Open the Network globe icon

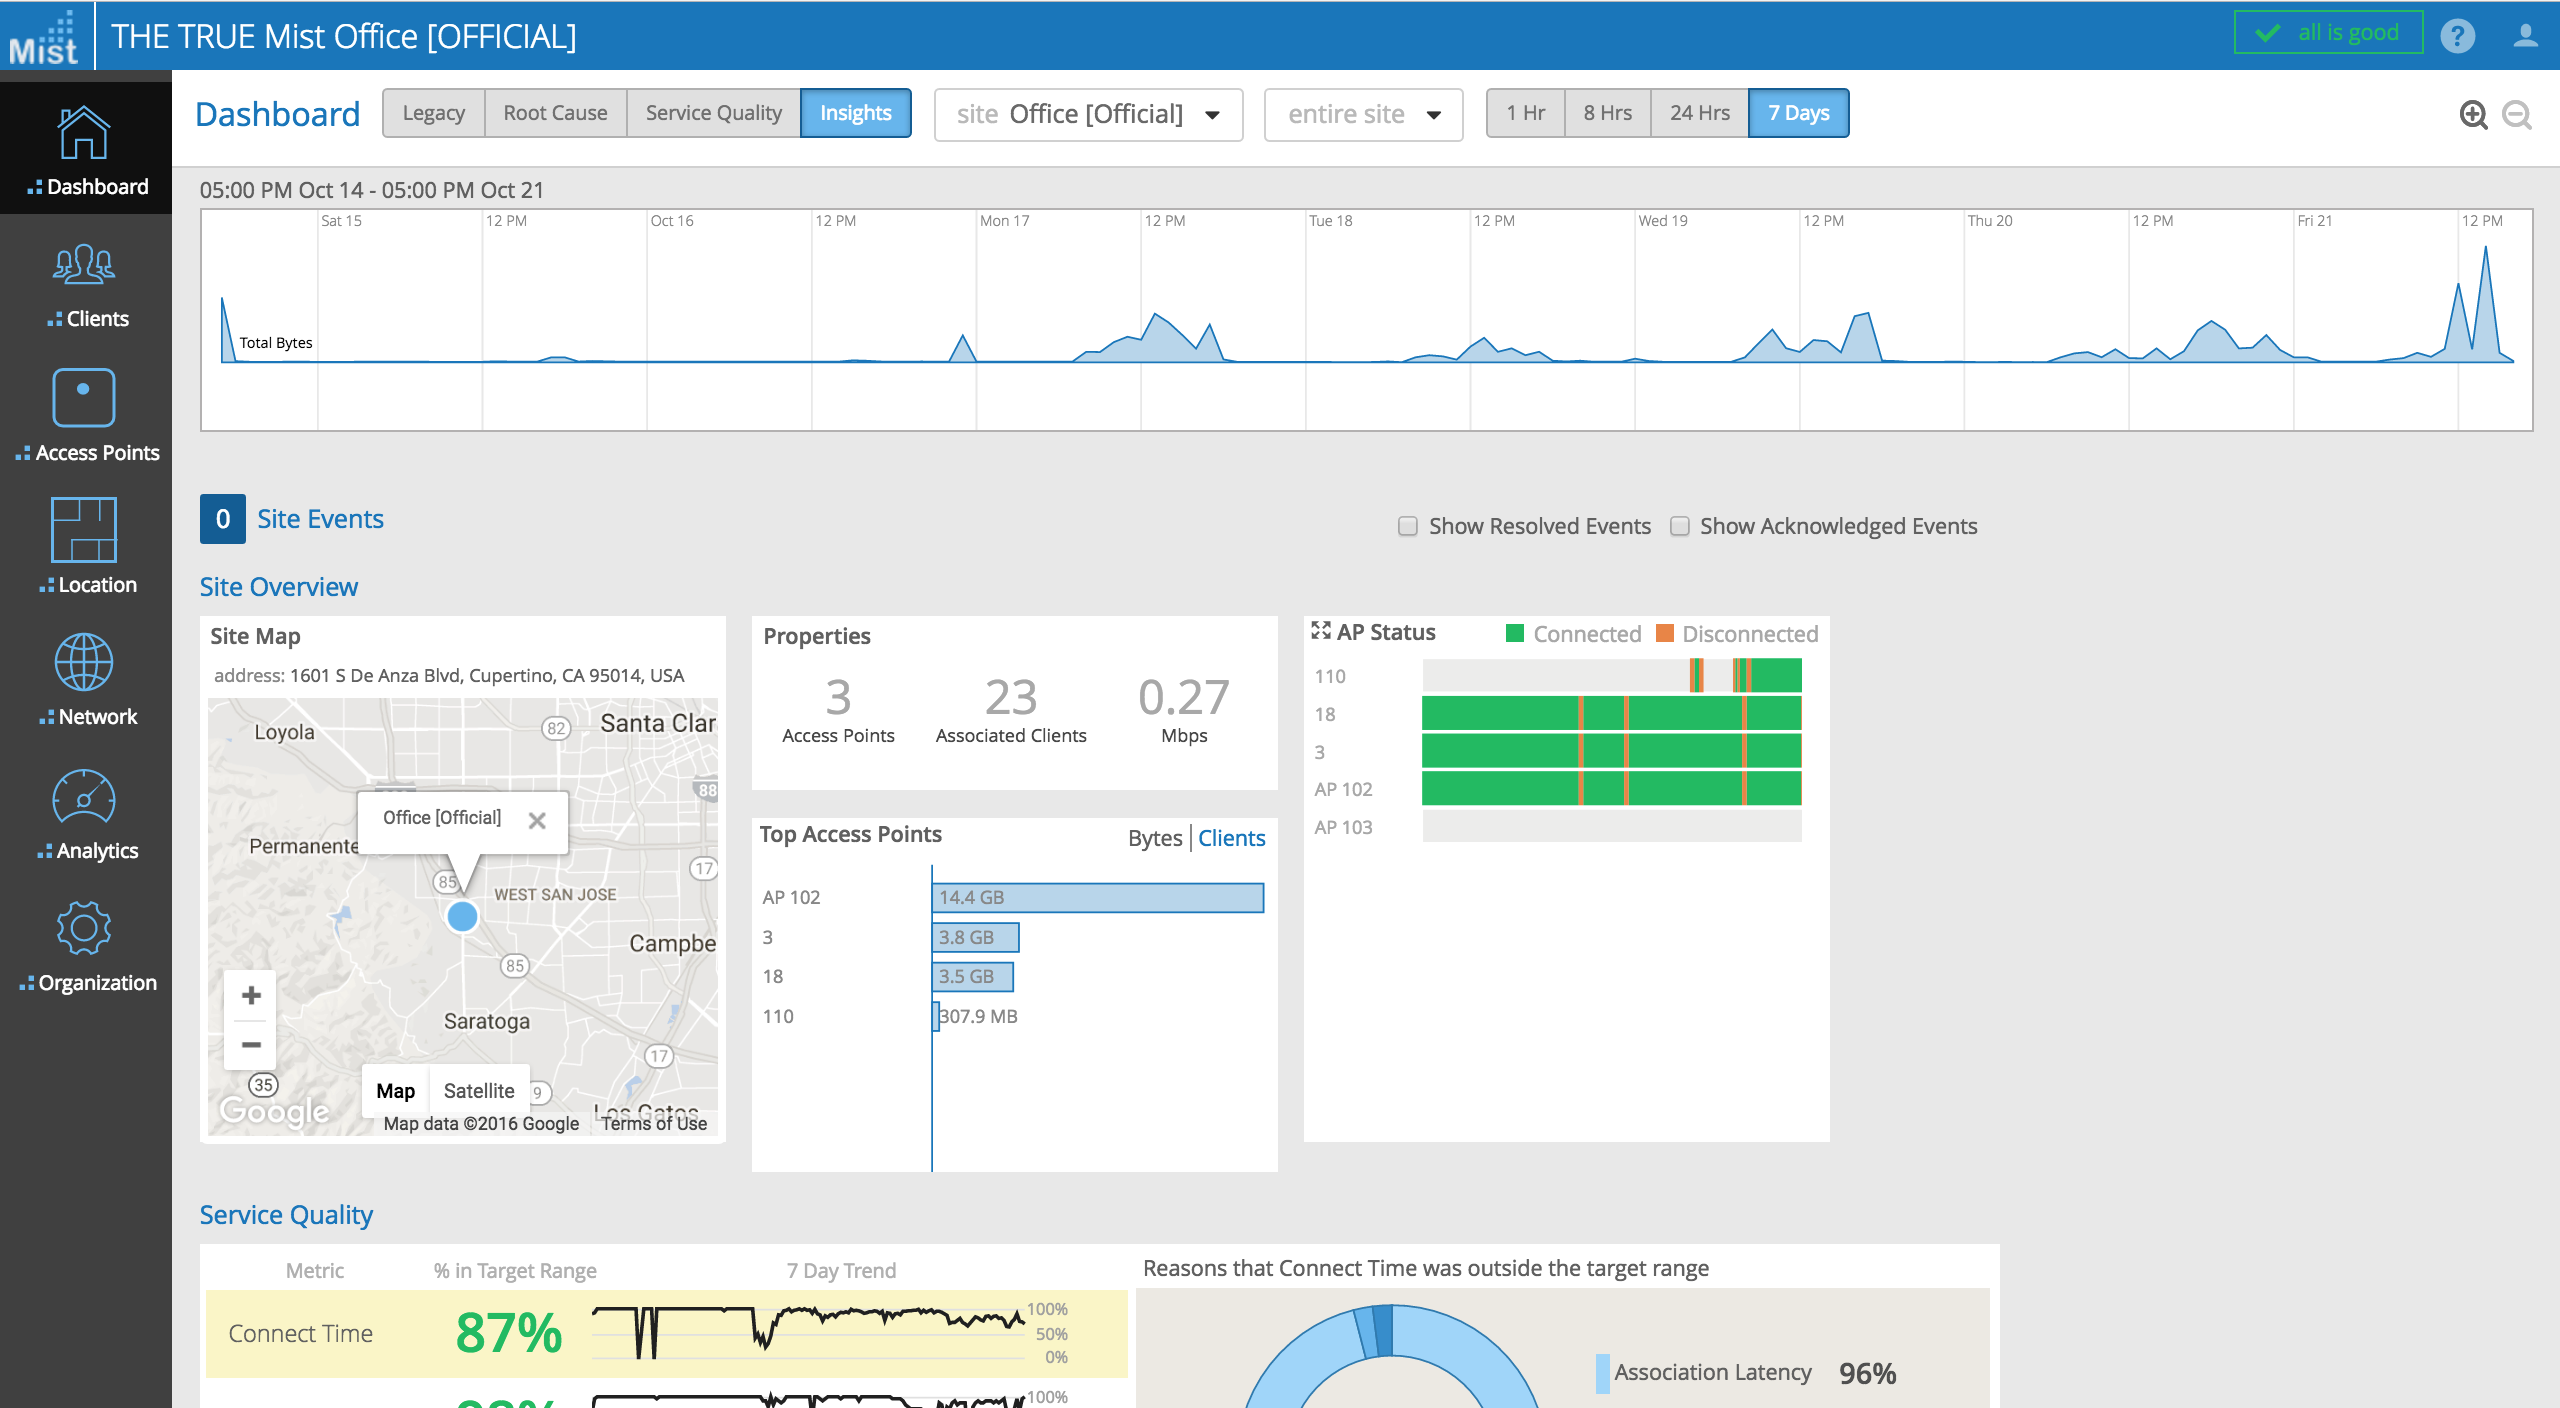pos(85,663)
